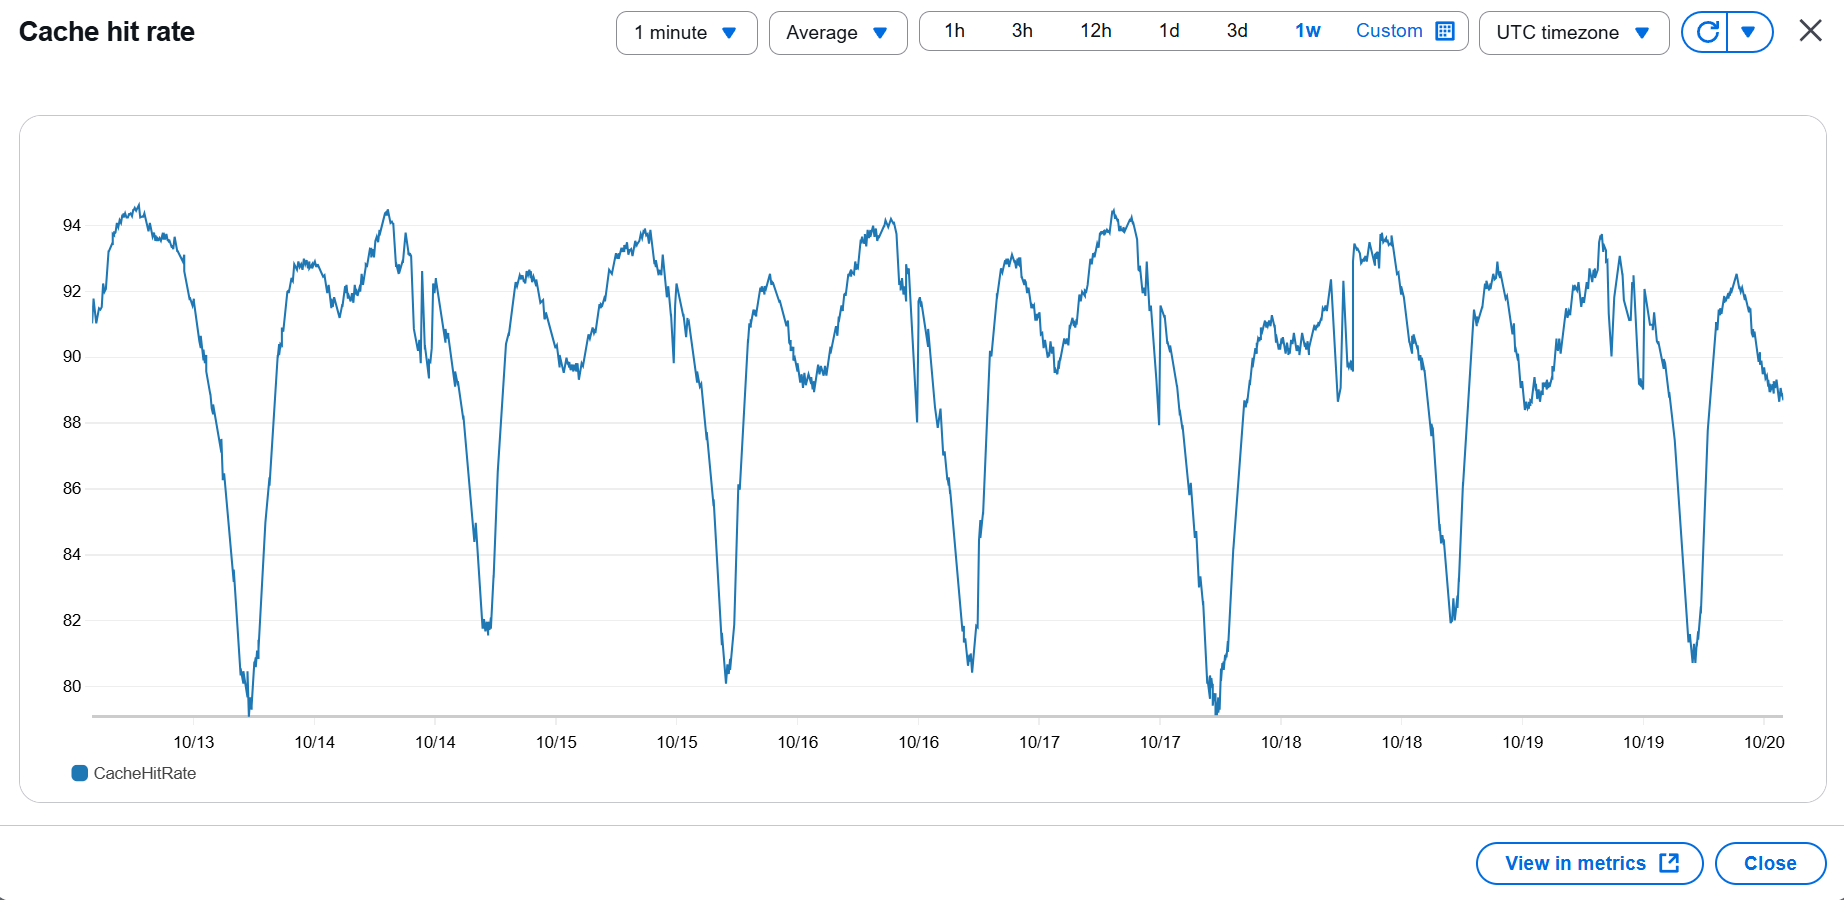Expand the 1 minute period dropdown
Viewport: 1844px width, 900px height.
point(686,33)
